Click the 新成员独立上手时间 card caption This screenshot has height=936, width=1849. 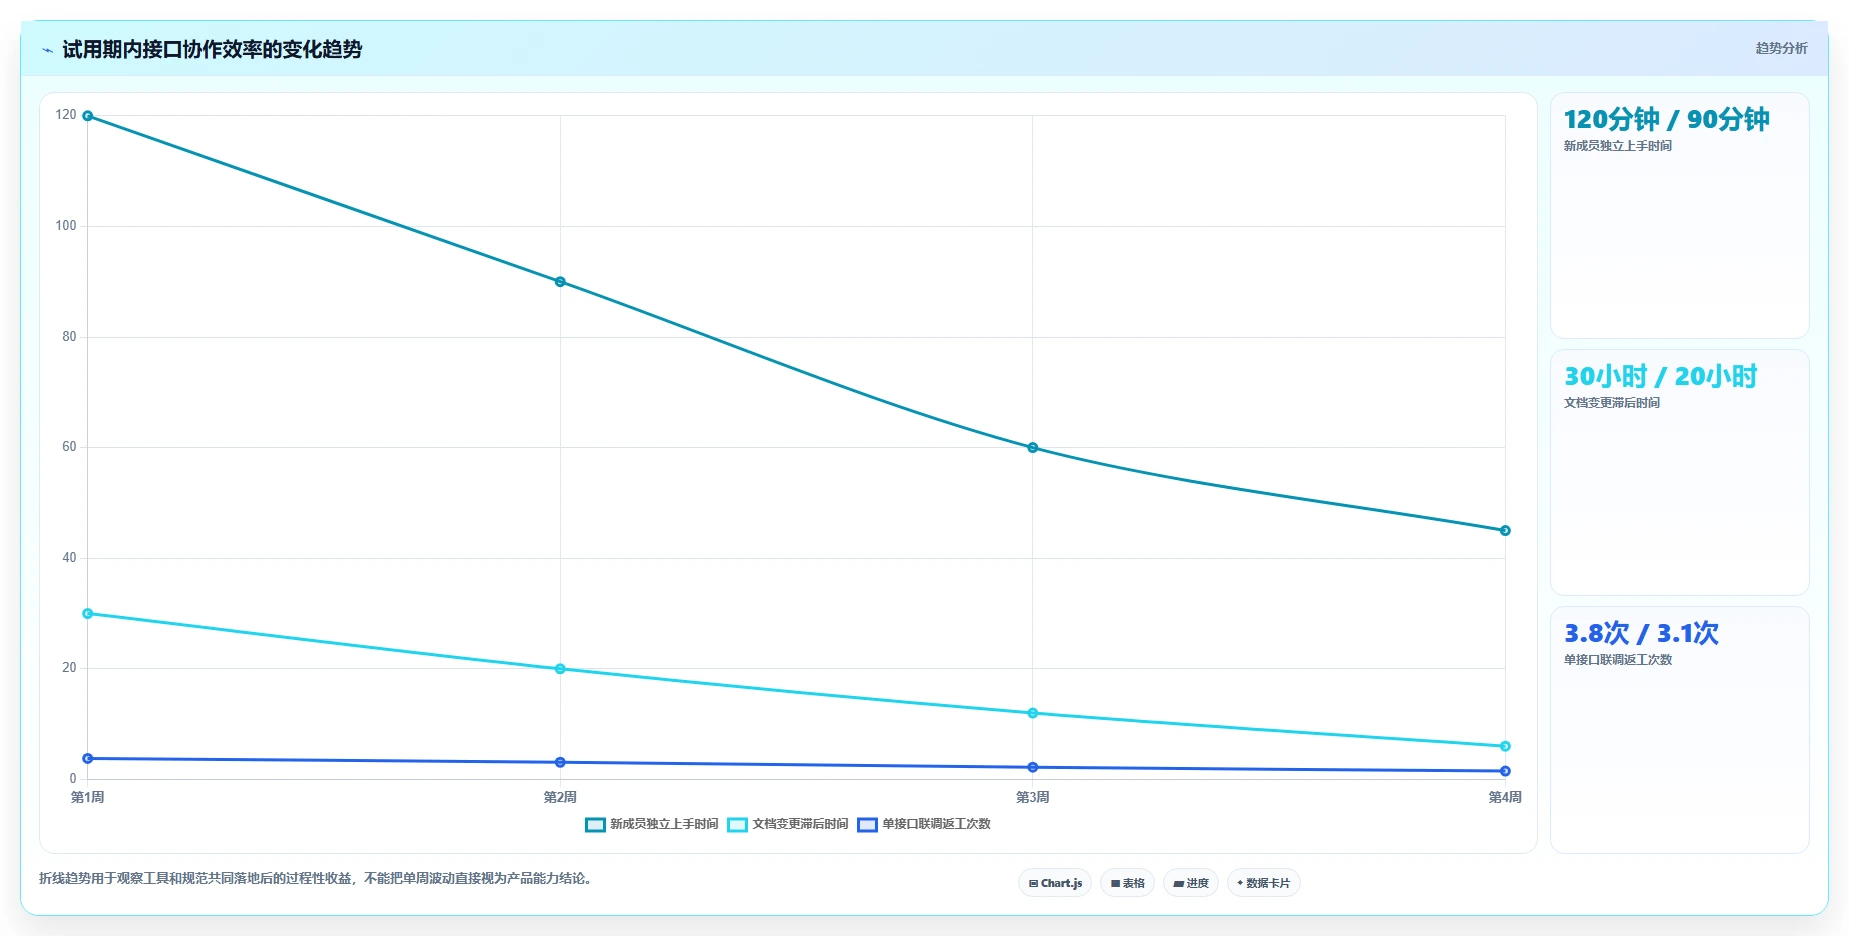coord(1618,146)
